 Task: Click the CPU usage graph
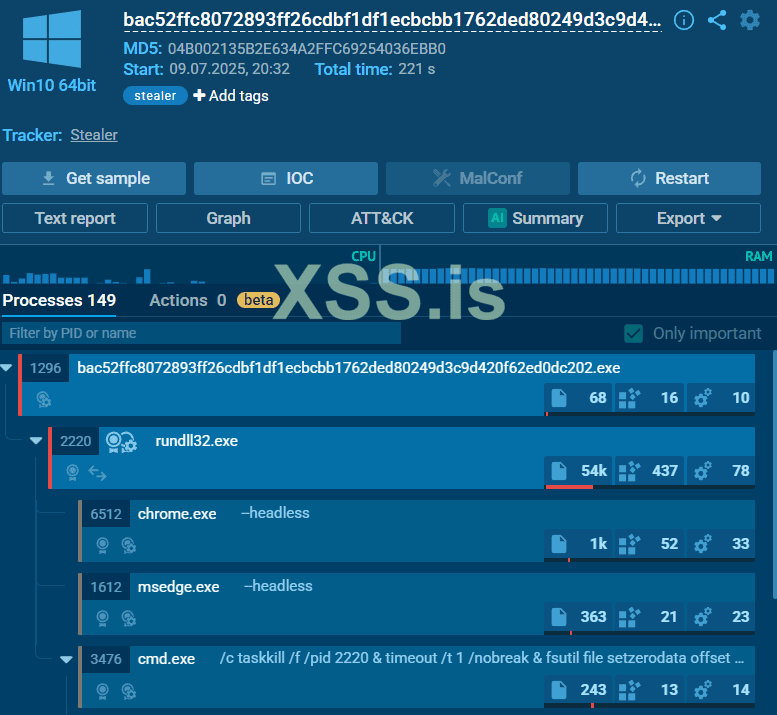click(189, 265)
